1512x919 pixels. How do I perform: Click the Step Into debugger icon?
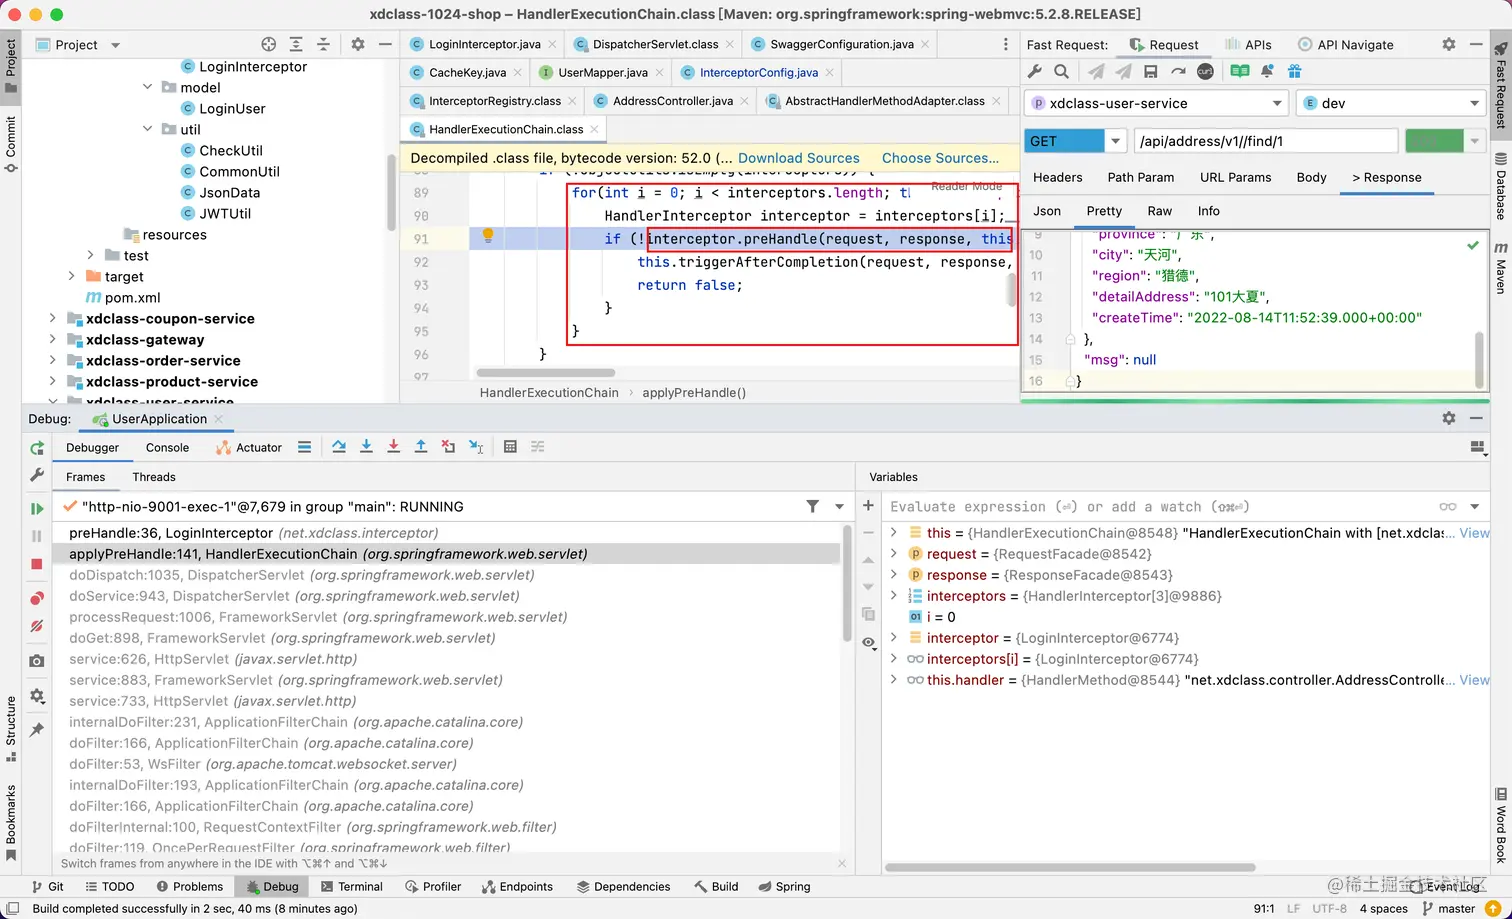366,447
